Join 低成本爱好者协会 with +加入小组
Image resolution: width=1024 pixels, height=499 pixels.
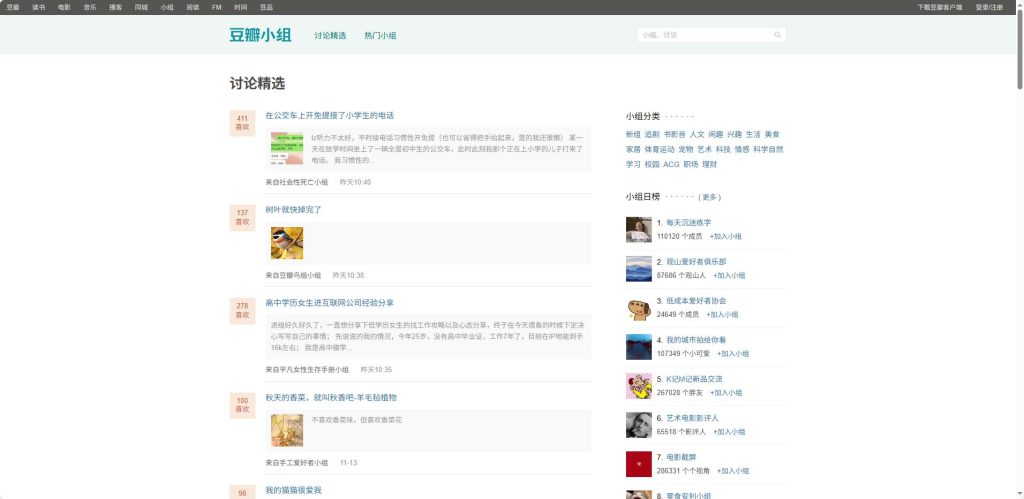tap(722, 315)
